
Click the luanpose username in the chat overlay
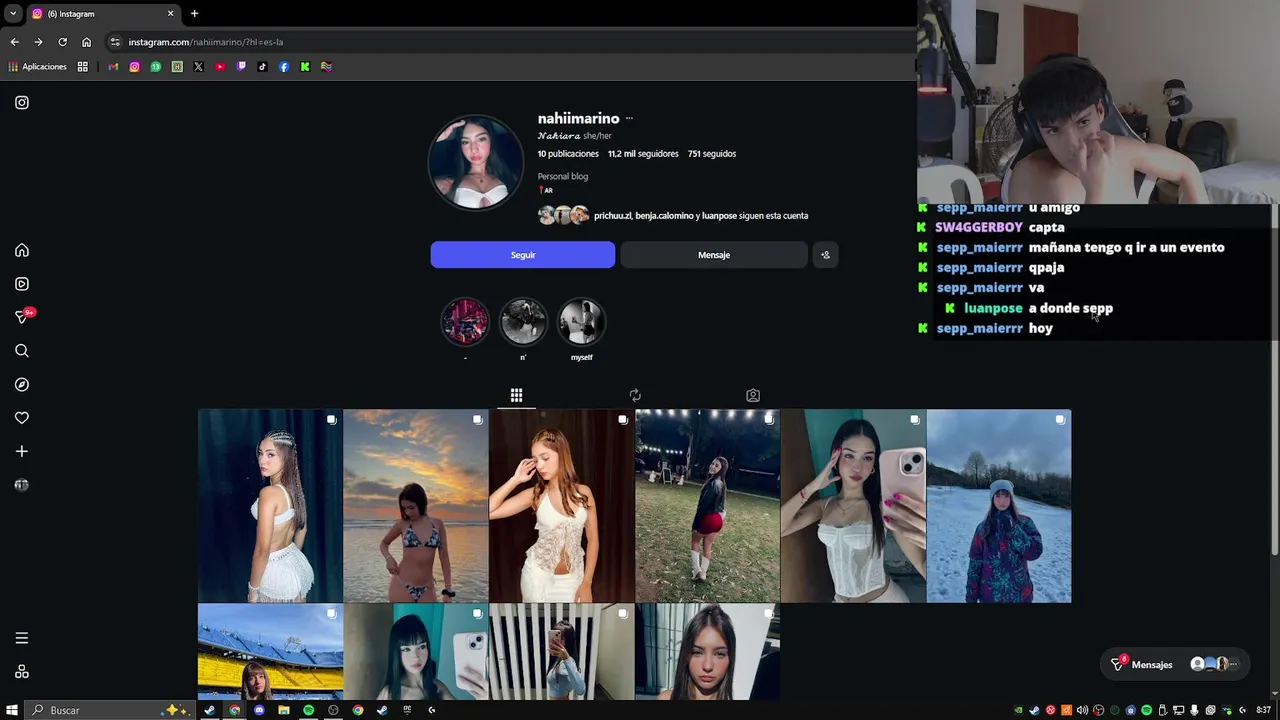coord(993,308)
